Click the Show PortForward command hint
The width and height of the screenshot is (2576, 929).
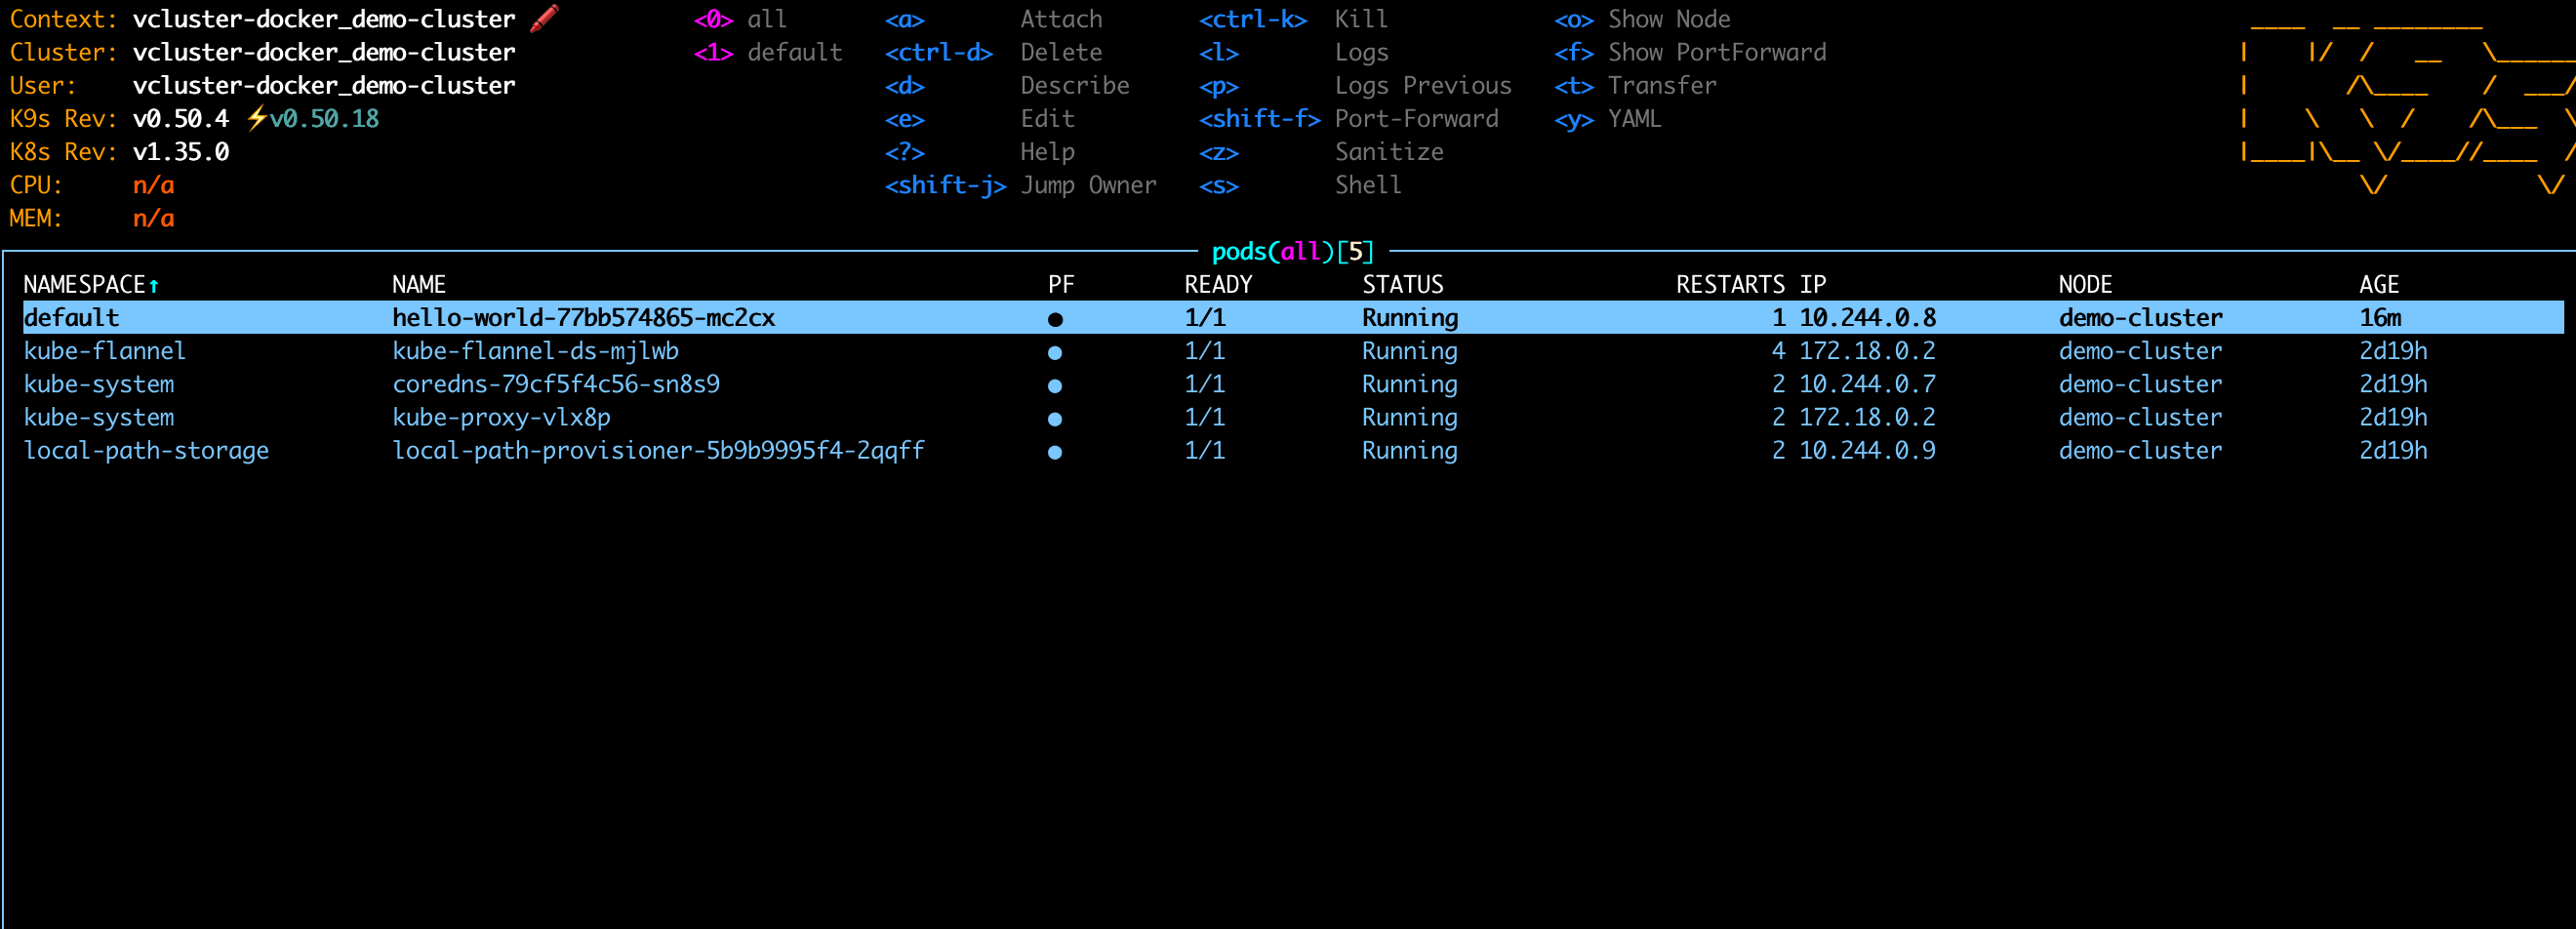pos(1717,52)
